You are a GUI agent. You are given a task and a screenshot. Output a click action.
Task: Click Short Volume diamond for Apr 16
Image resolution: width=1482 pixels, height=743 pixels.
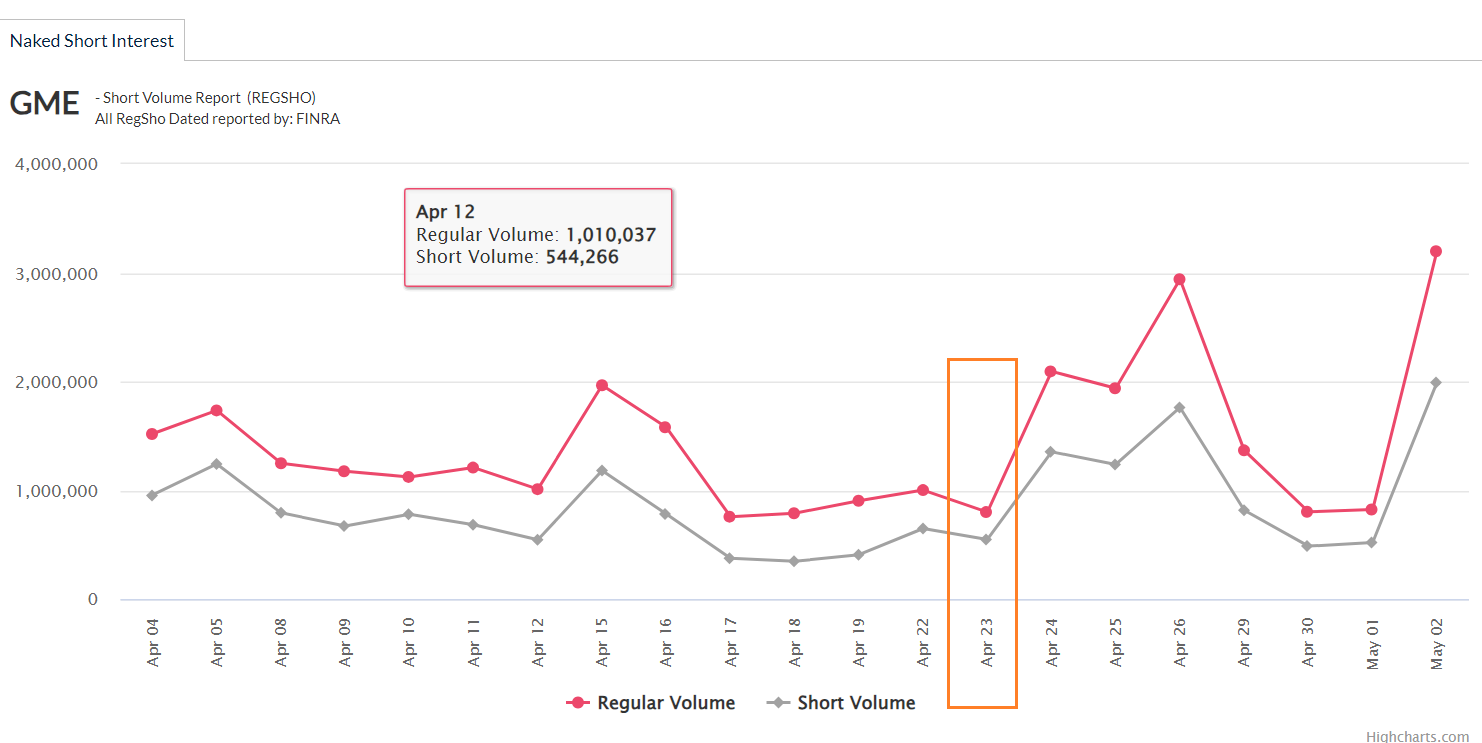tap(666, 513)
